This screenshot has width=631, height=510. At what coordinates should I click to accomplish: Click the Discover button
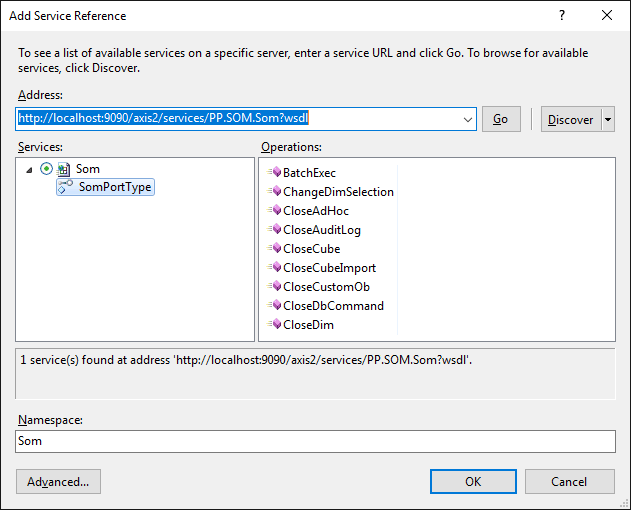point(571,120)
